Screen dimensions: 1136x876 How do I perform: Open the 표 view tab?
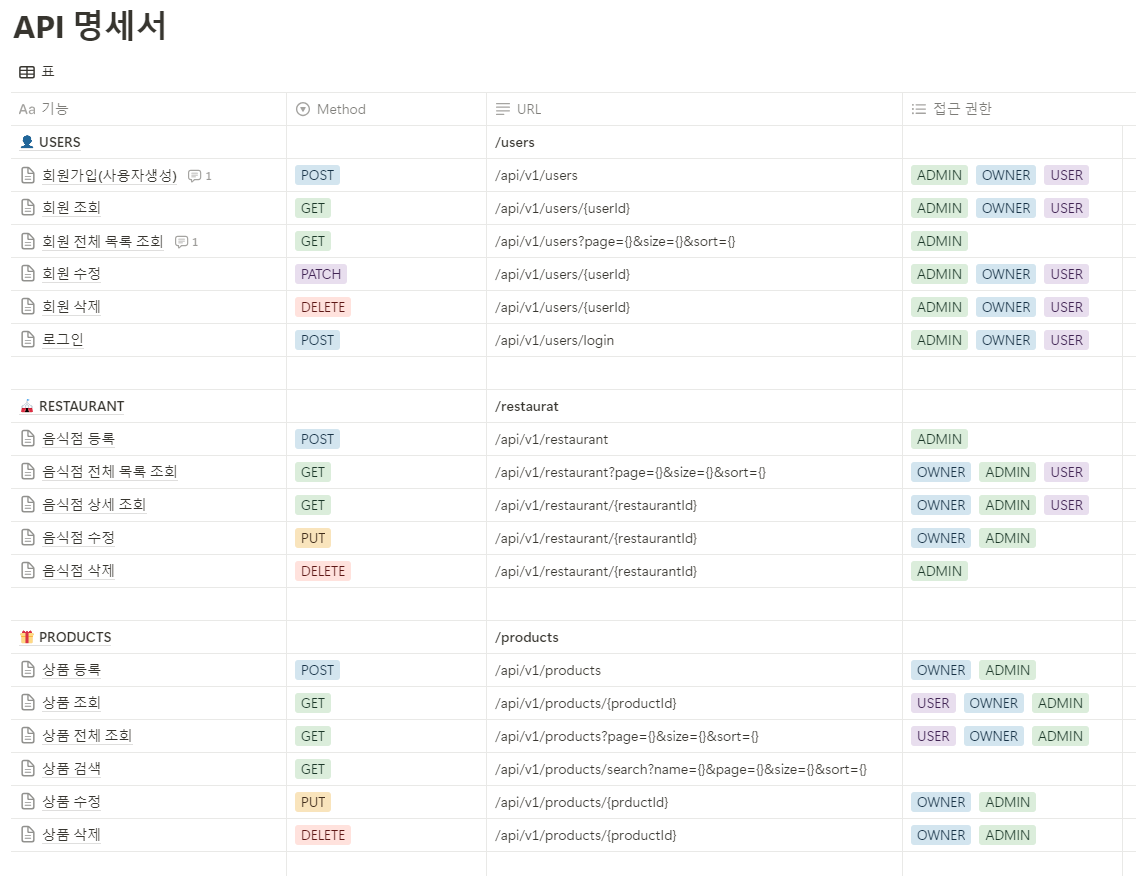tap(37, 72)
